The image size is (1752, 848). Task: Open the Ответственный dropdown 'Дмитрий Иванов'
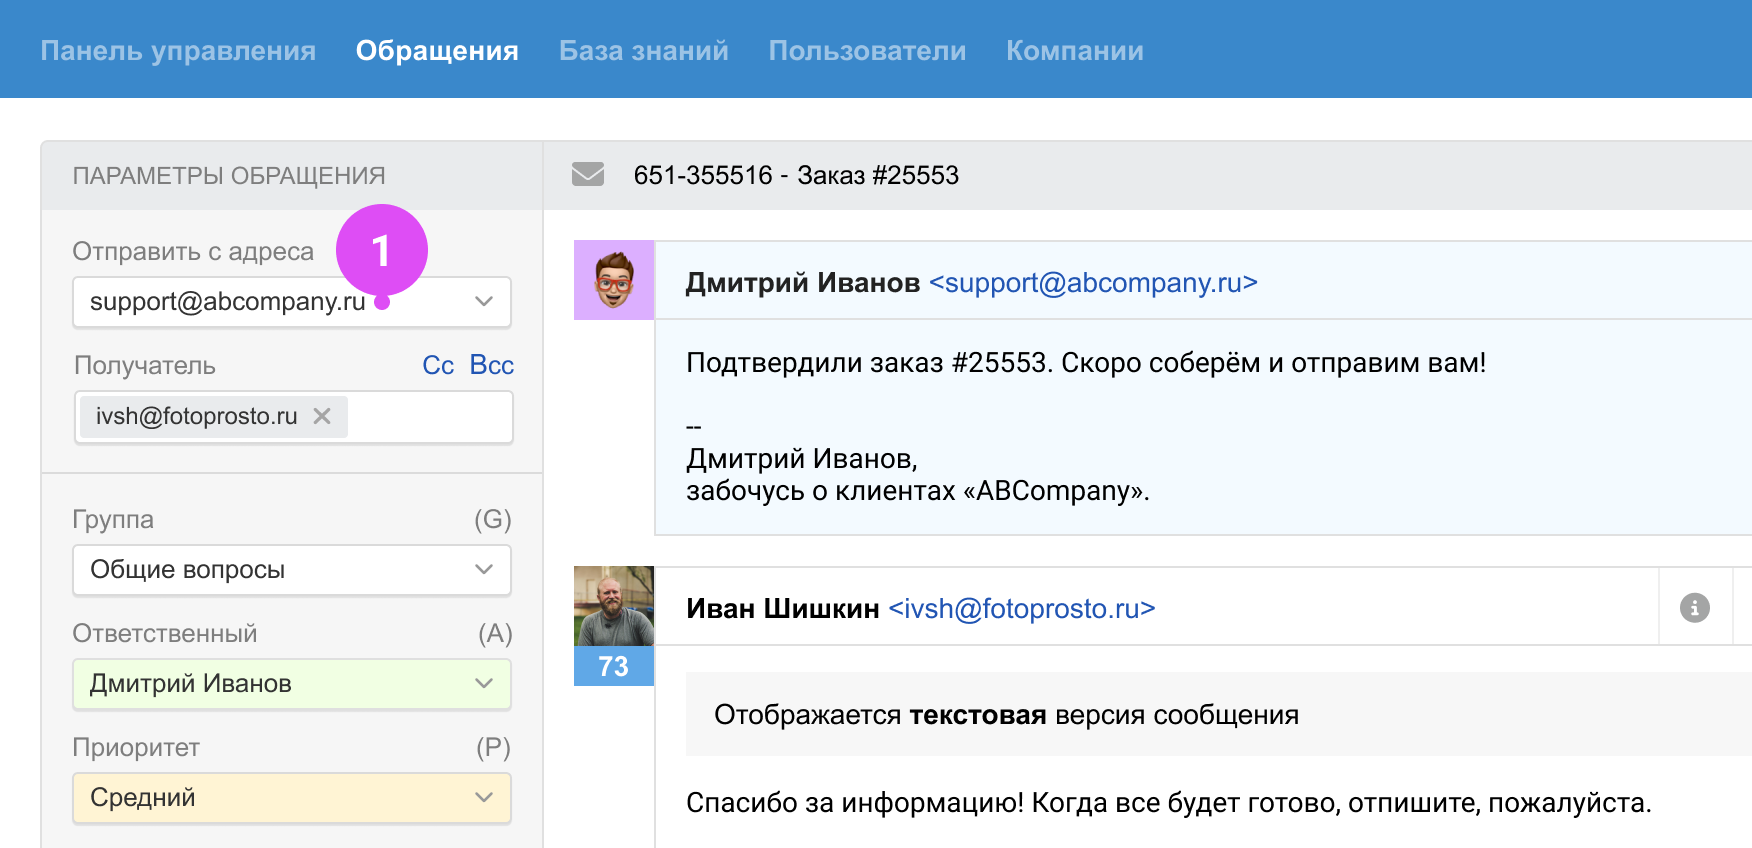tap(291, 684)
